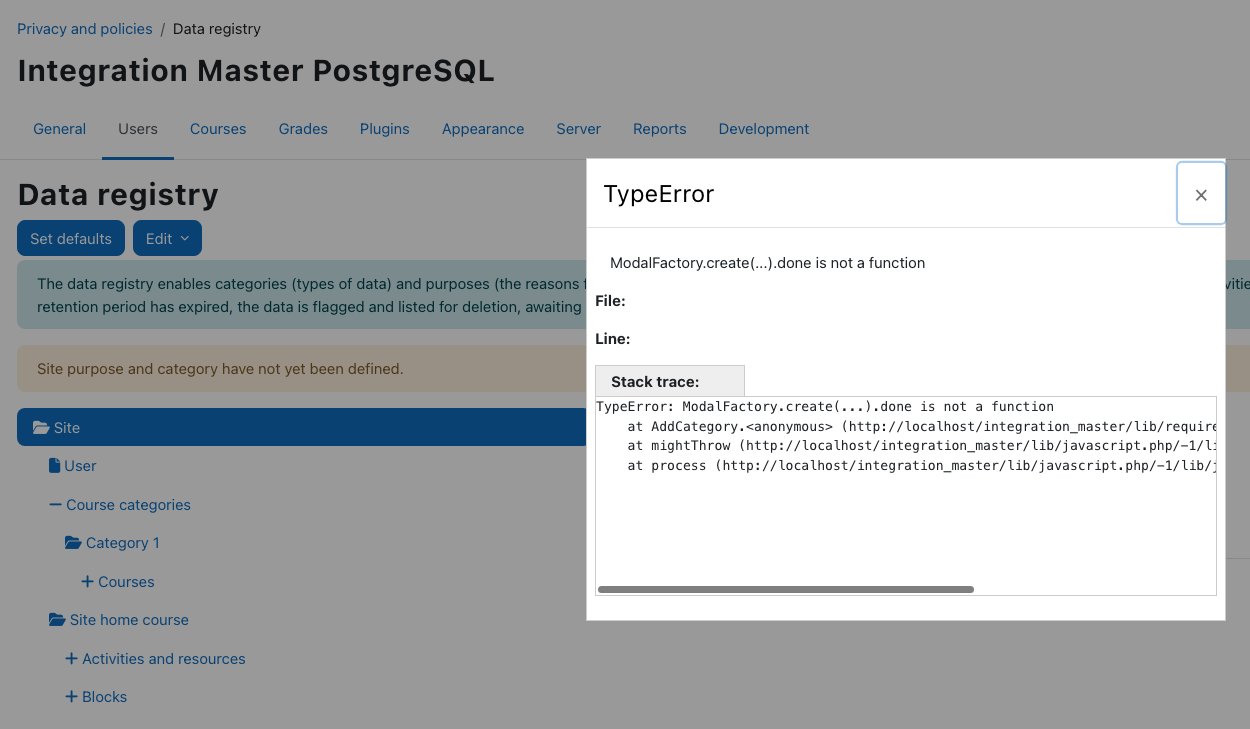This screenshot has height=729, width=1250.
Task: Click the Stack trace label tab
Action: [670, 381]
